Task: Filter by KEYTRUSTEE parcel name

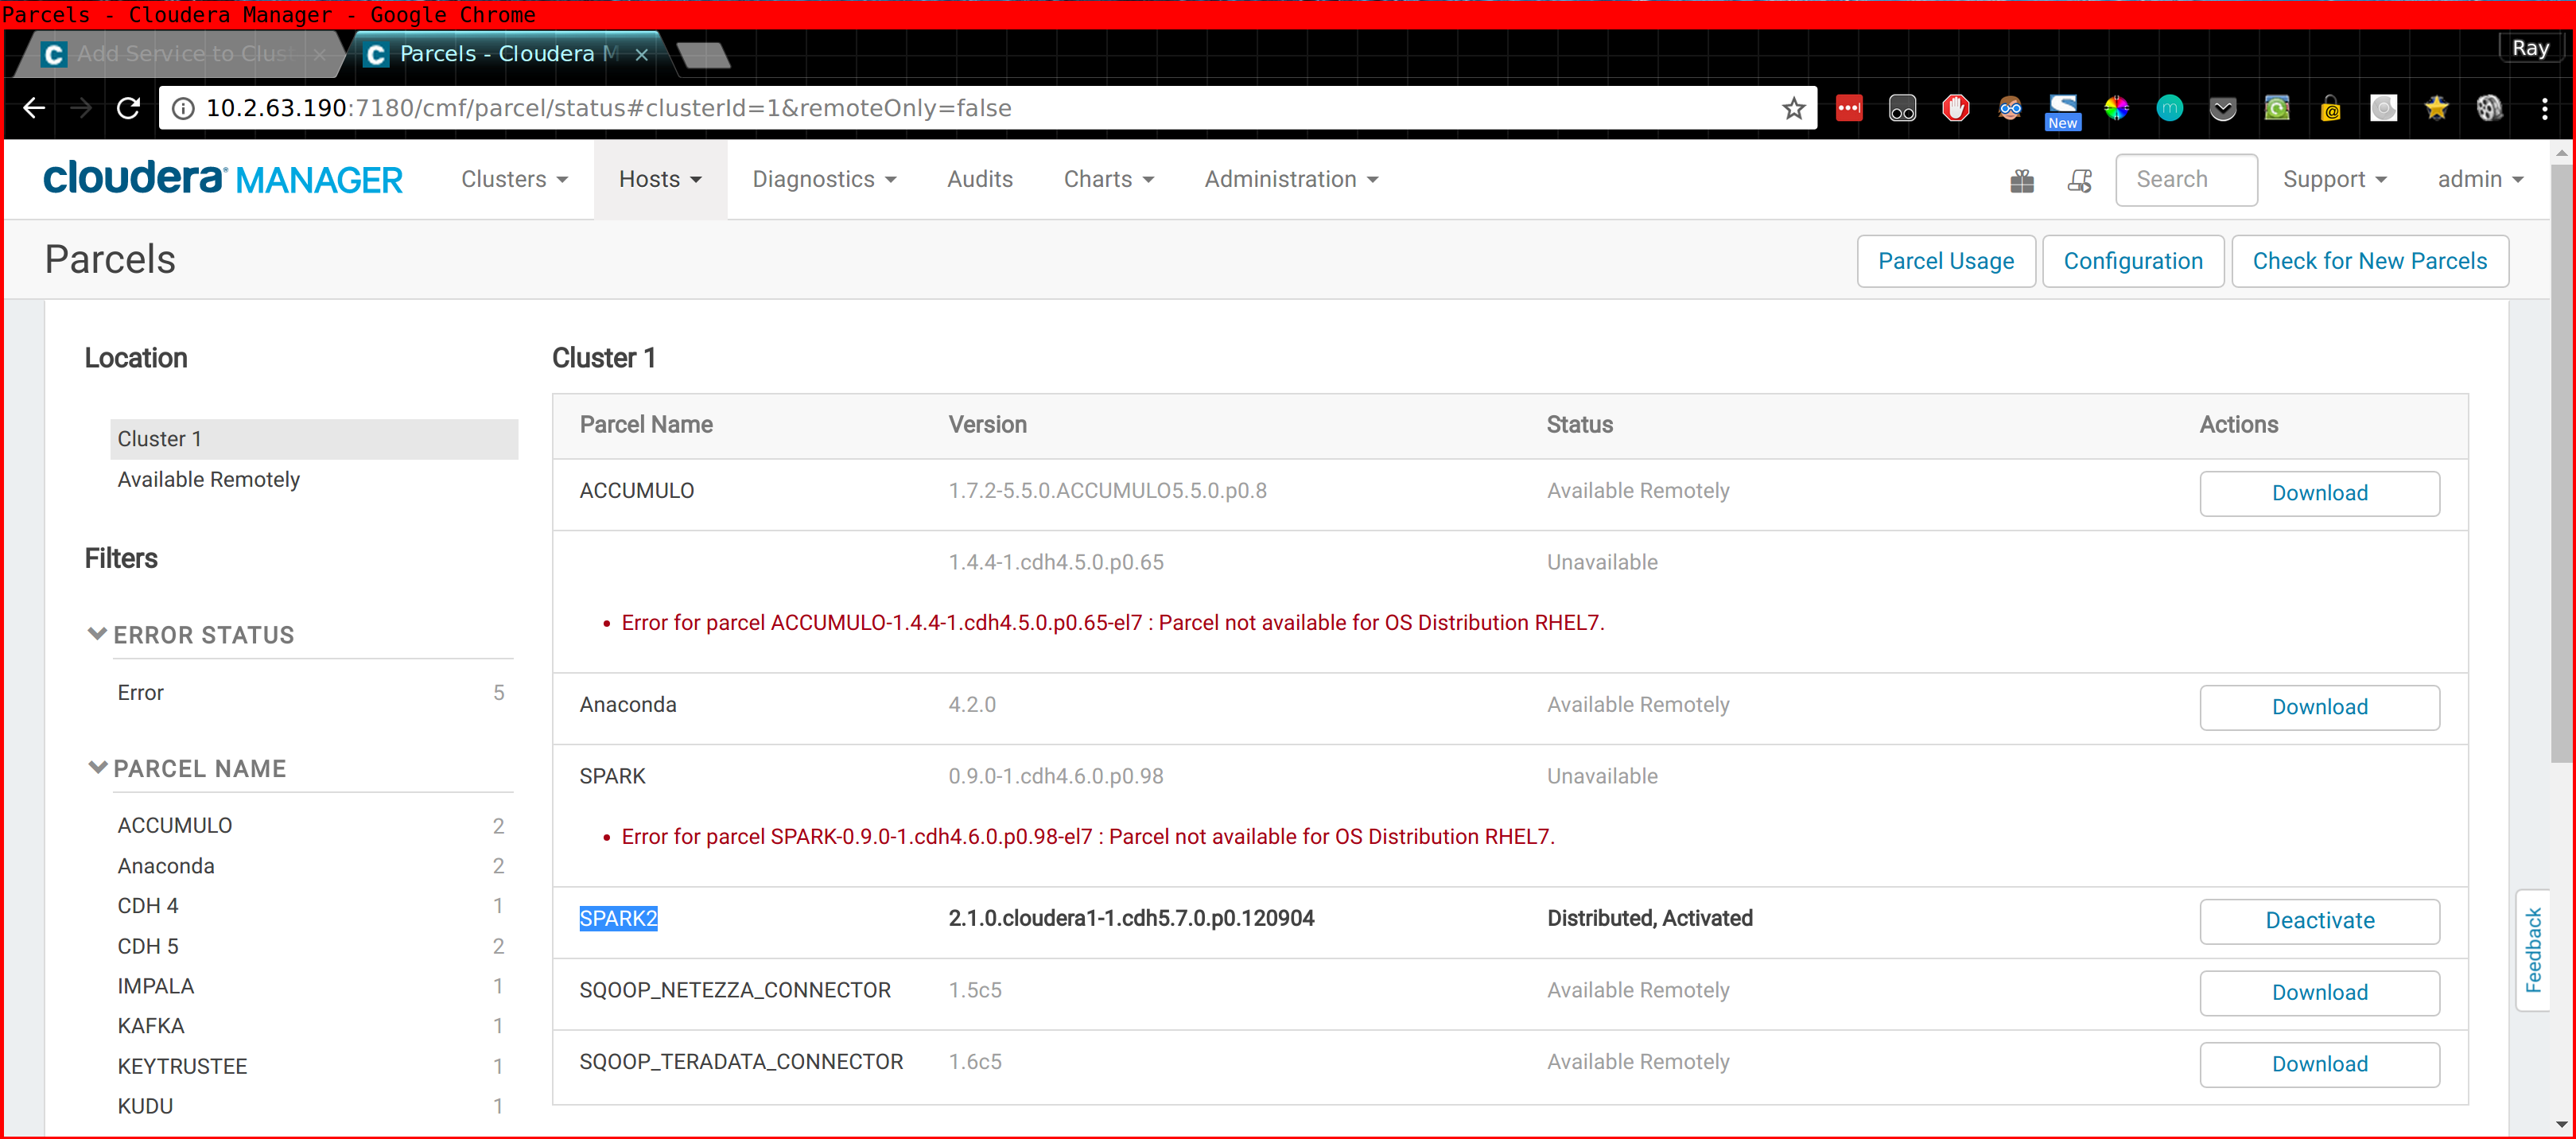Action: [310, 1066]
